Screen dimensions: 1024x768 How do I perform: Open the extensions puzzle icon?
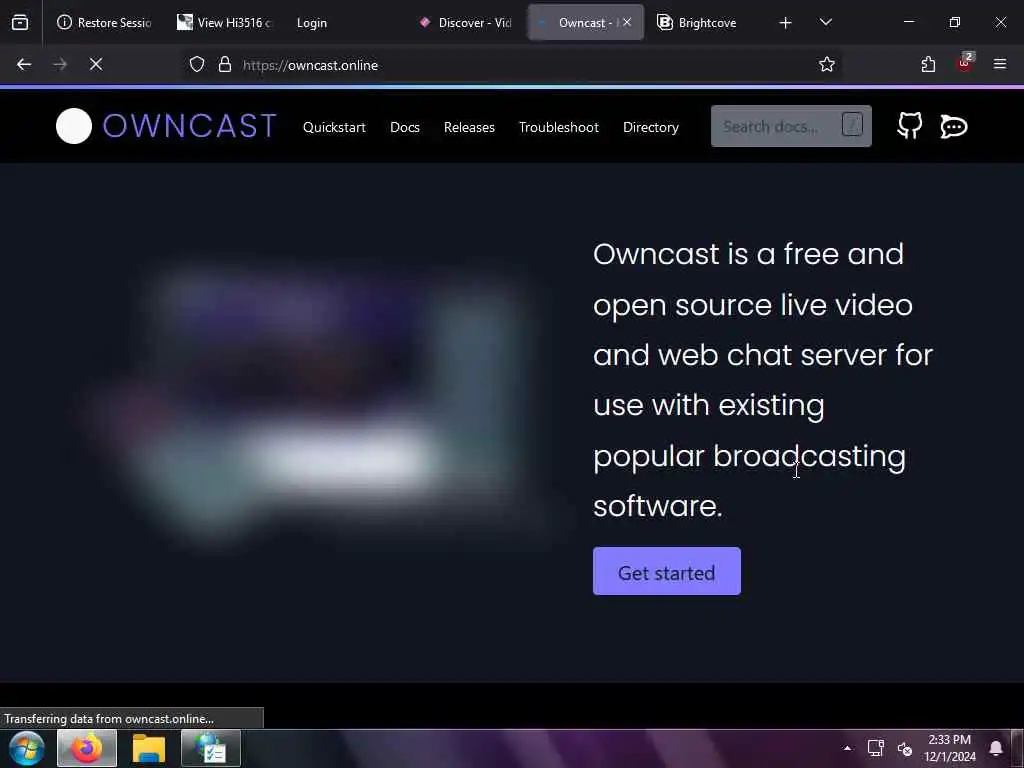[928, 64]
